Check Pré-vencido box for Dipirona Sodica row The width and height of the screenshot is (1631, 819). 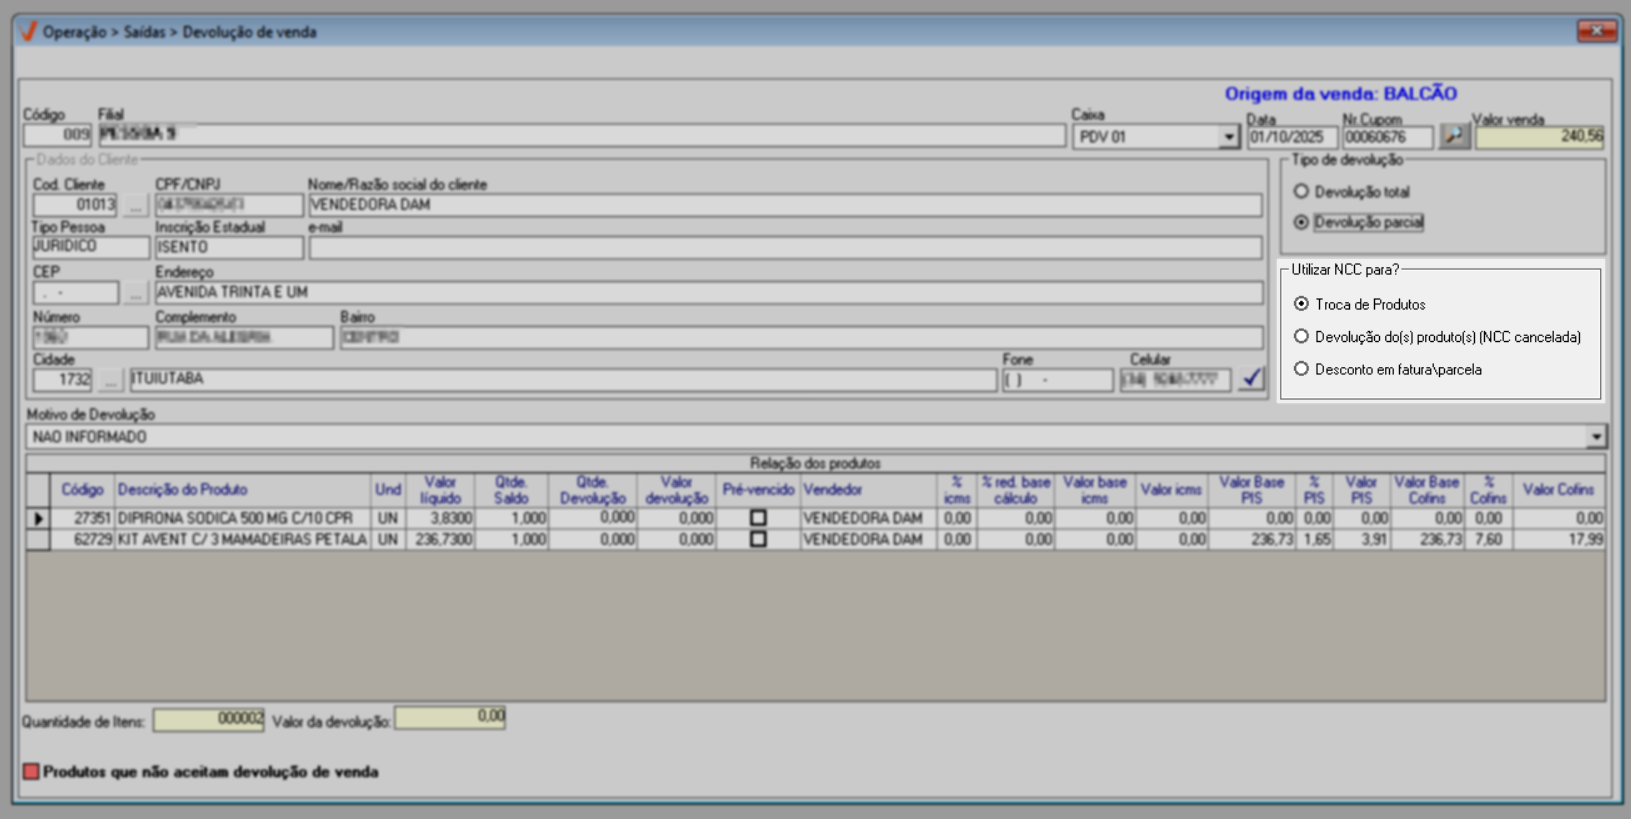[x=758, y=518]
